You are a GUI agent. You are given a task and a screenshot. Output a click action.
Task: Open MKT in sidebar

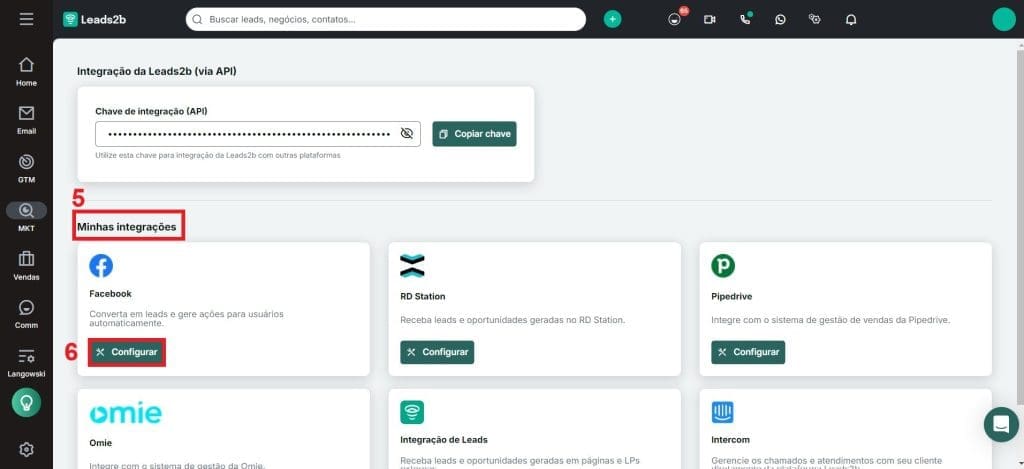pyautogui.click(x=26, y=218)
